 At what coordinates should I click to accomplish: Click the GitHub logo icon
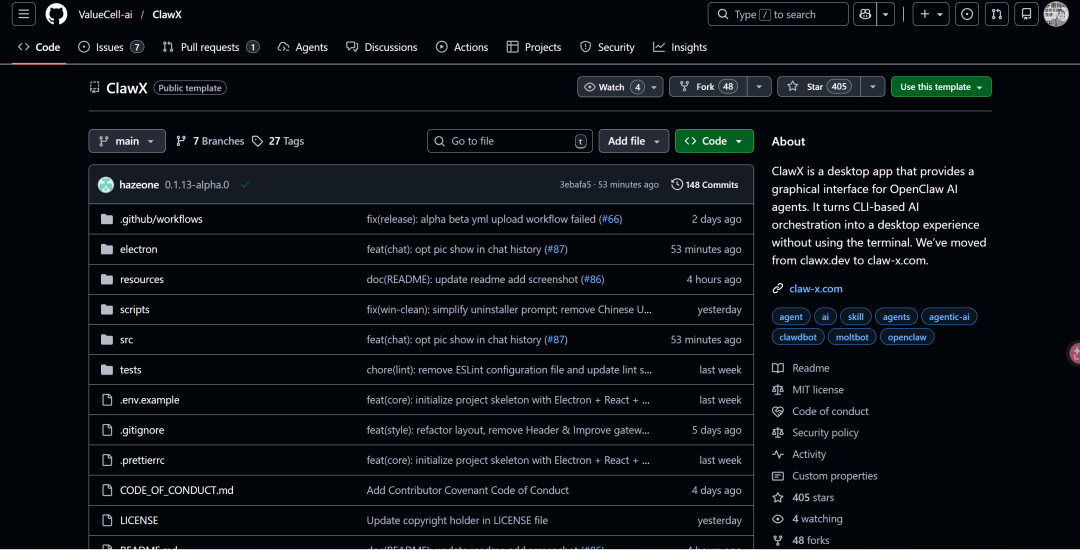56,14
